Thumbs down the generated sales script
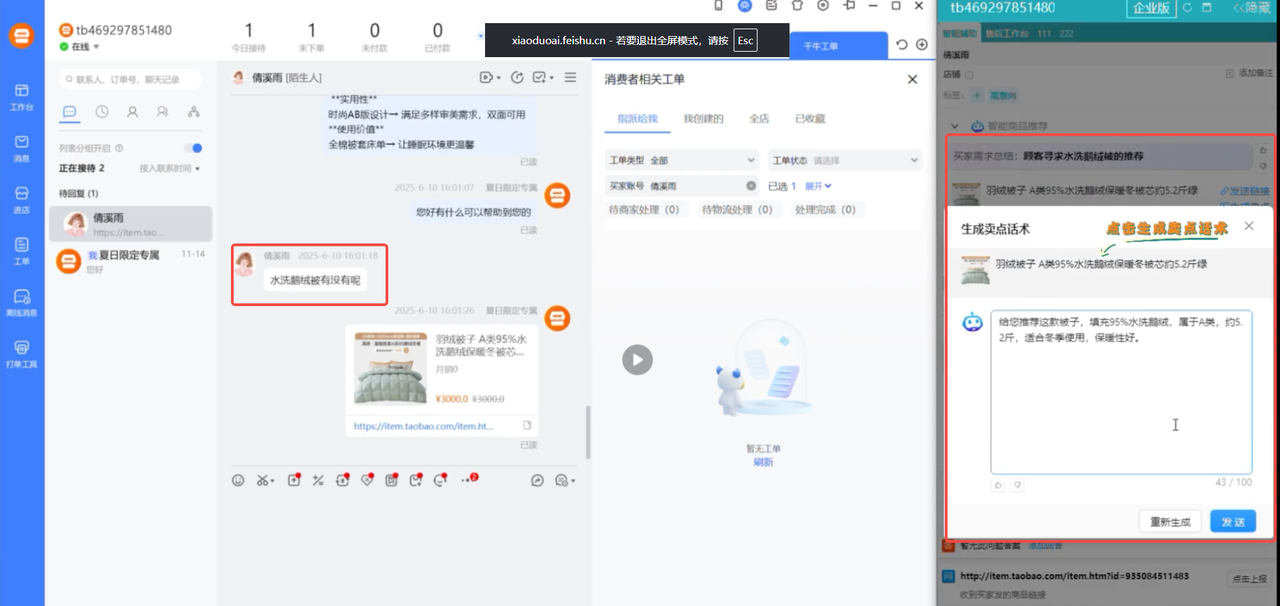The image size is (1280, 606). (1016, 484)
